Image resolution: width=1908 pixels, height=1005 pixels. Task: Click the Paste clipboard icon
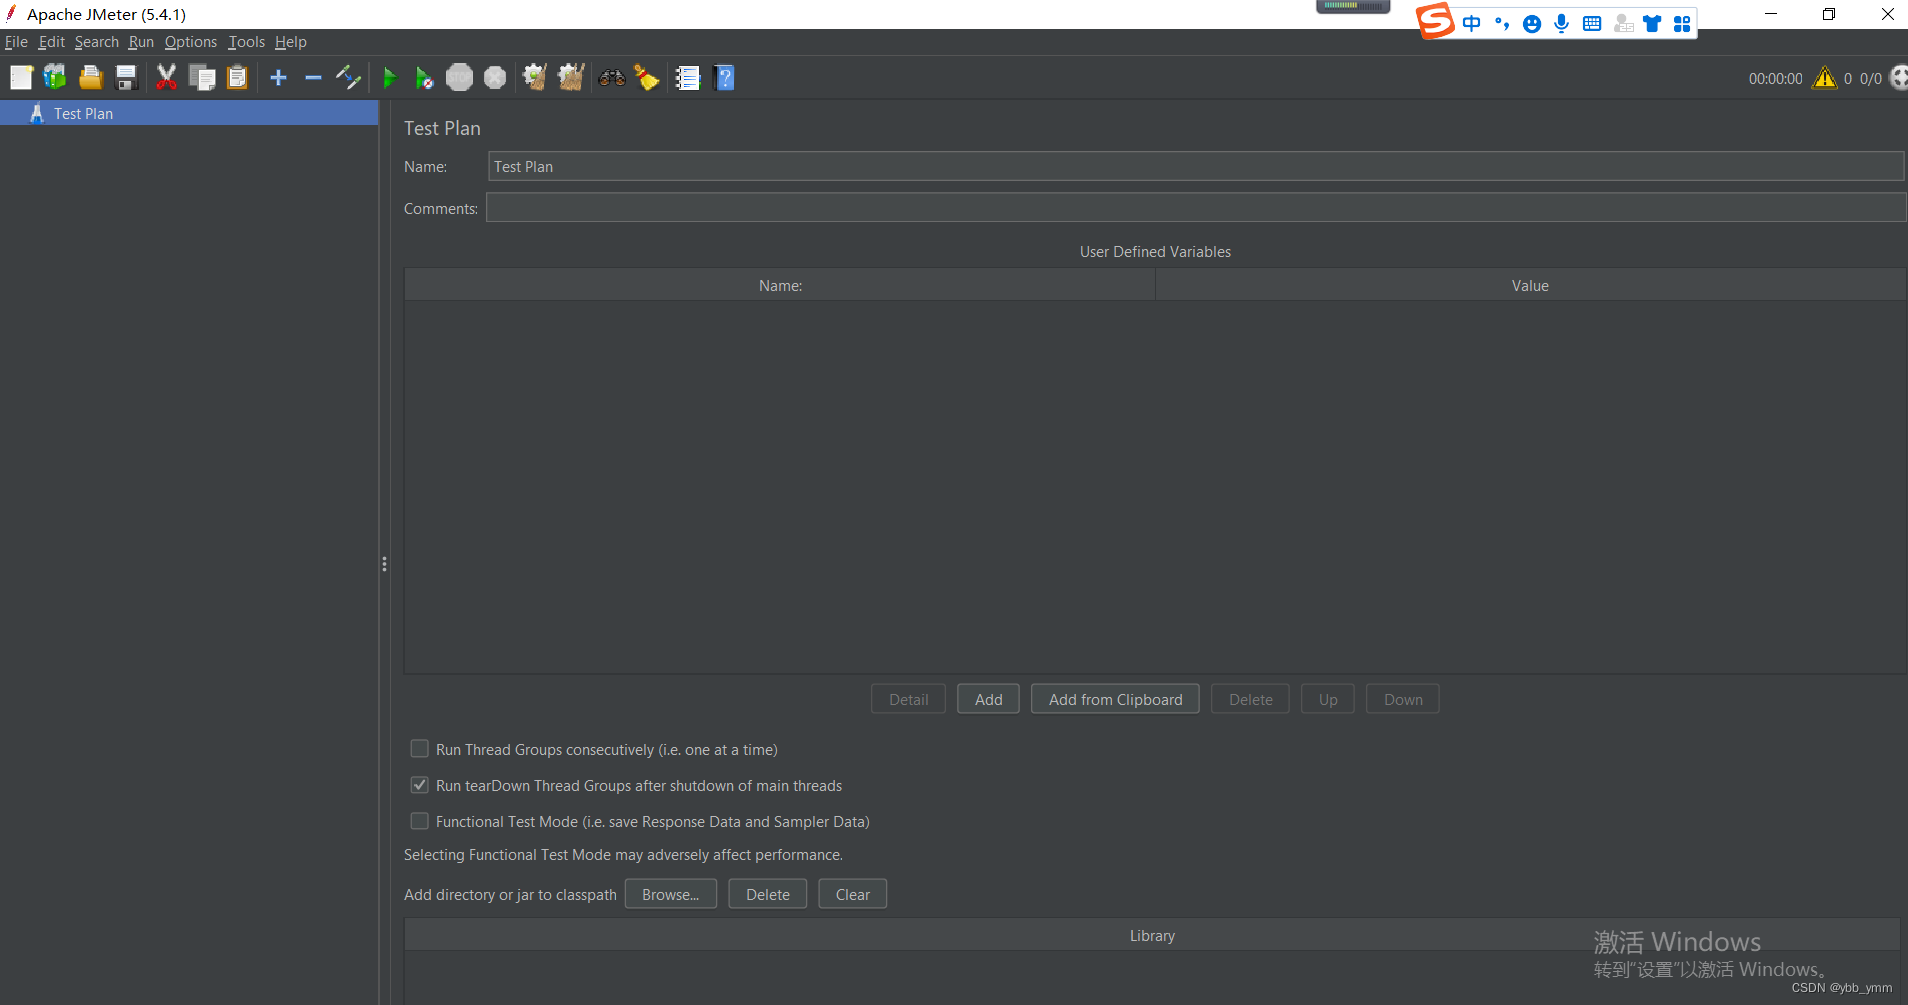coord(237,78)
